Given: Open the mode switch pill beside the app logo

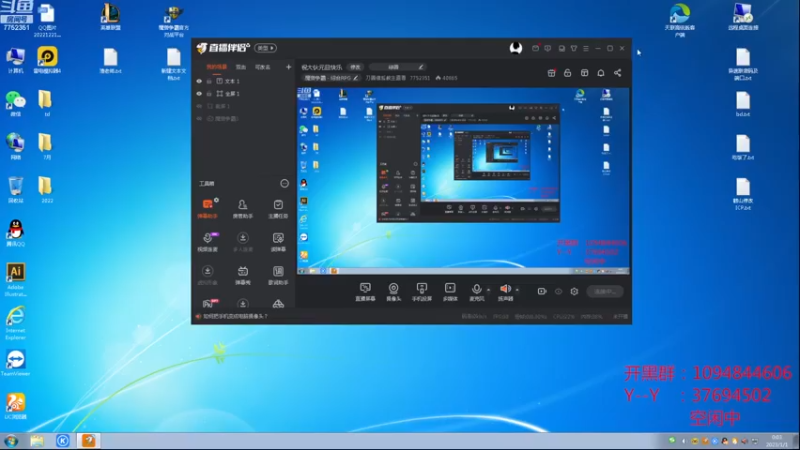Looking at the screenshot, I should click(x=265, y=48).
